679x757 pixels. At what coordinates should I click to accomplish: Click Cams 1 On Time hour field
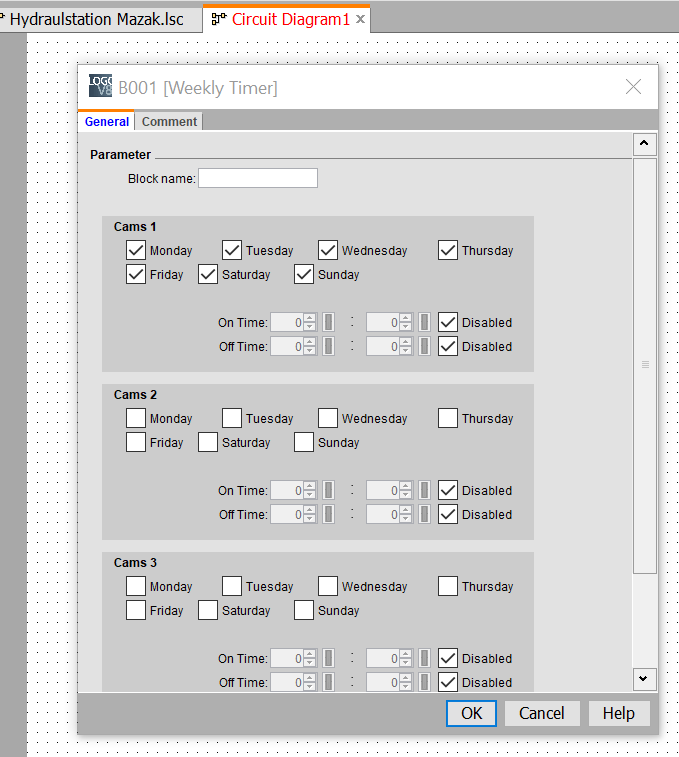click(x=287, y=322)
